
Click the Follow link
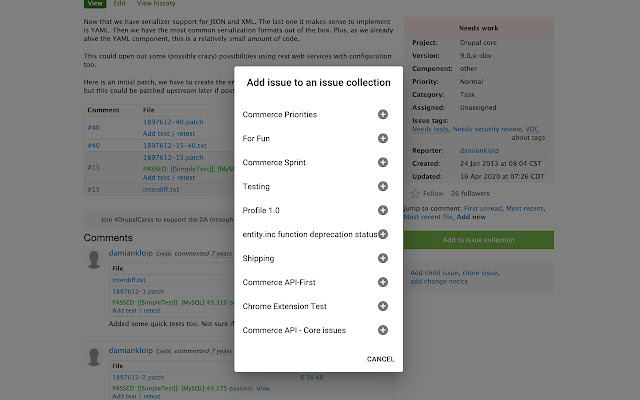(x=433, y=193)
